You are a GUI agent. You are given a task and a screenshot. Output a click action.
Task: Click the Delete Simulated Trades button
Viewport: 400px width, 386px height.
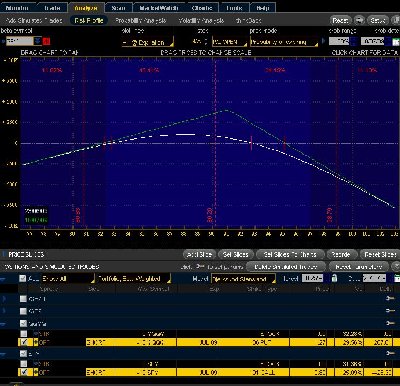click(x=286, y=267)
